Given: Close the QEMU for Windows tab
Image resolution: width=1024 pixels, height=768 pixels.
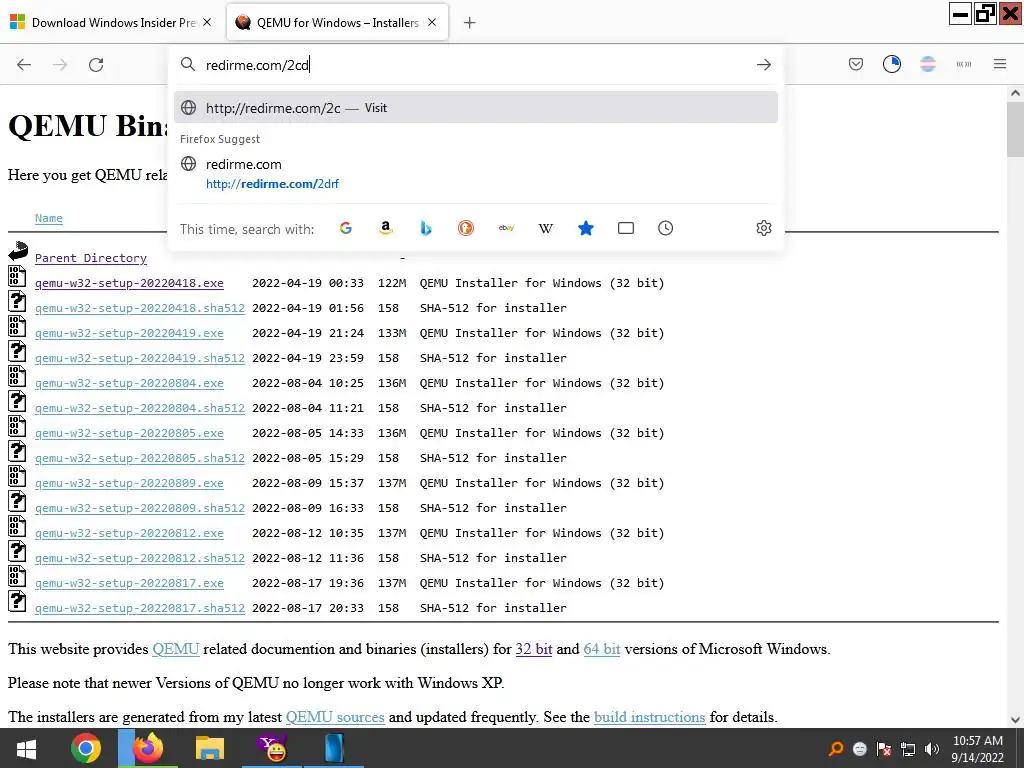Looking at the screenshot, I should [x=432, y=22].
